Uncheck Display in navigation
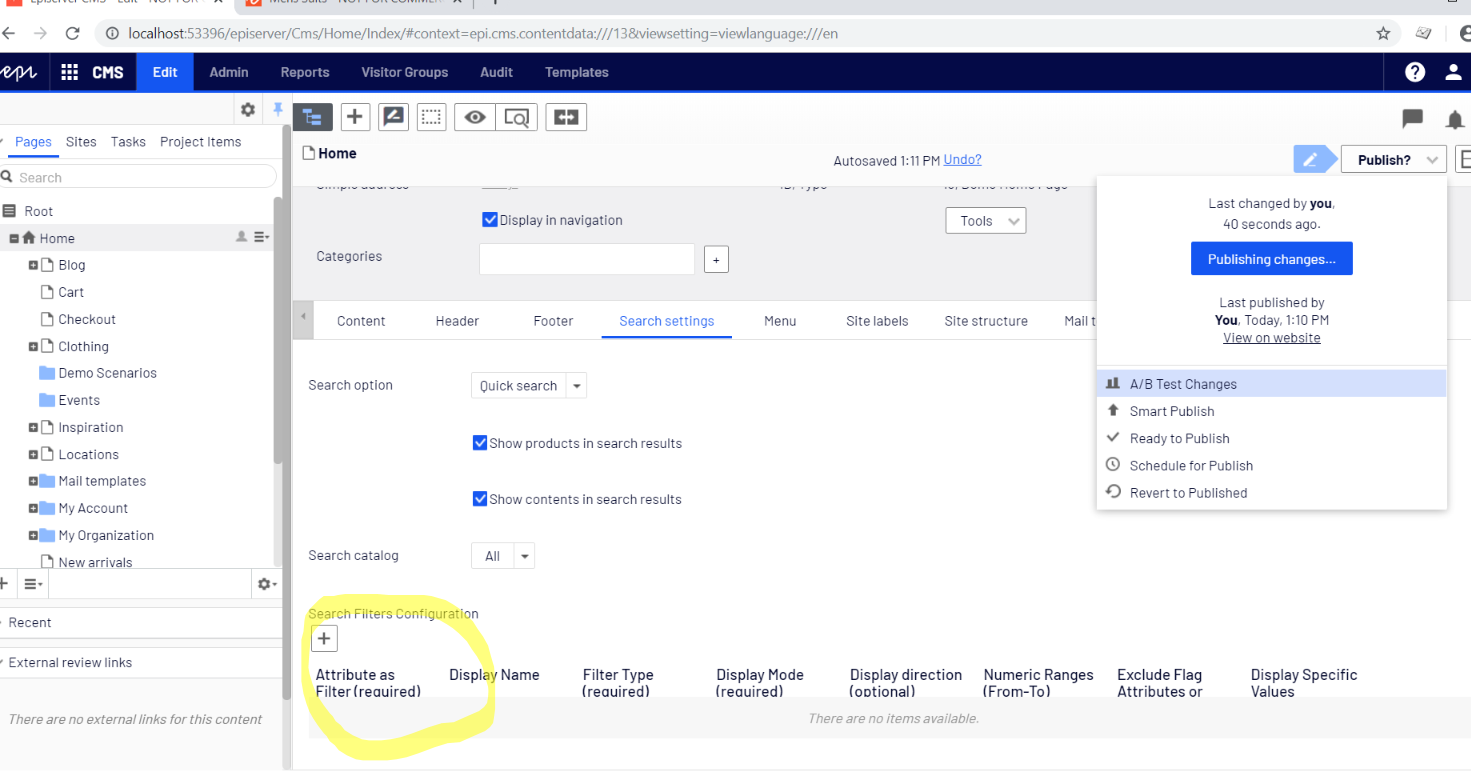The width and height of the screenshot is (1471, 780). pyautogui.click(x=490, y=219)
